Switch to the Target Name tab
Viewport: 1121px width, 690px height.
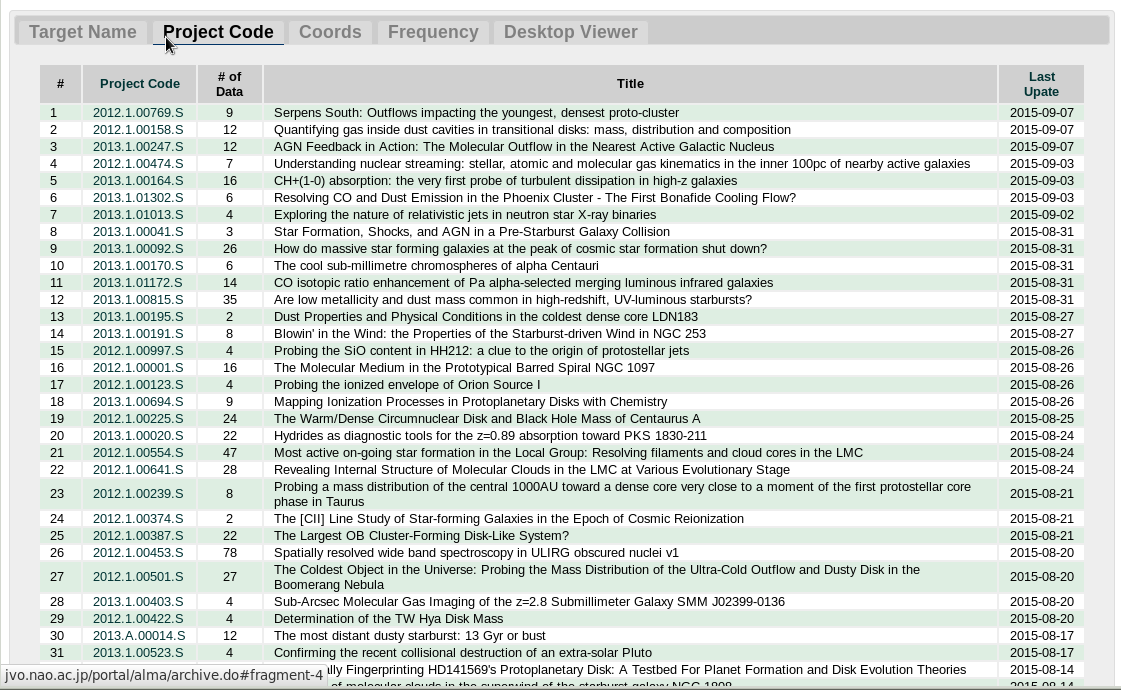coord(82,32)
